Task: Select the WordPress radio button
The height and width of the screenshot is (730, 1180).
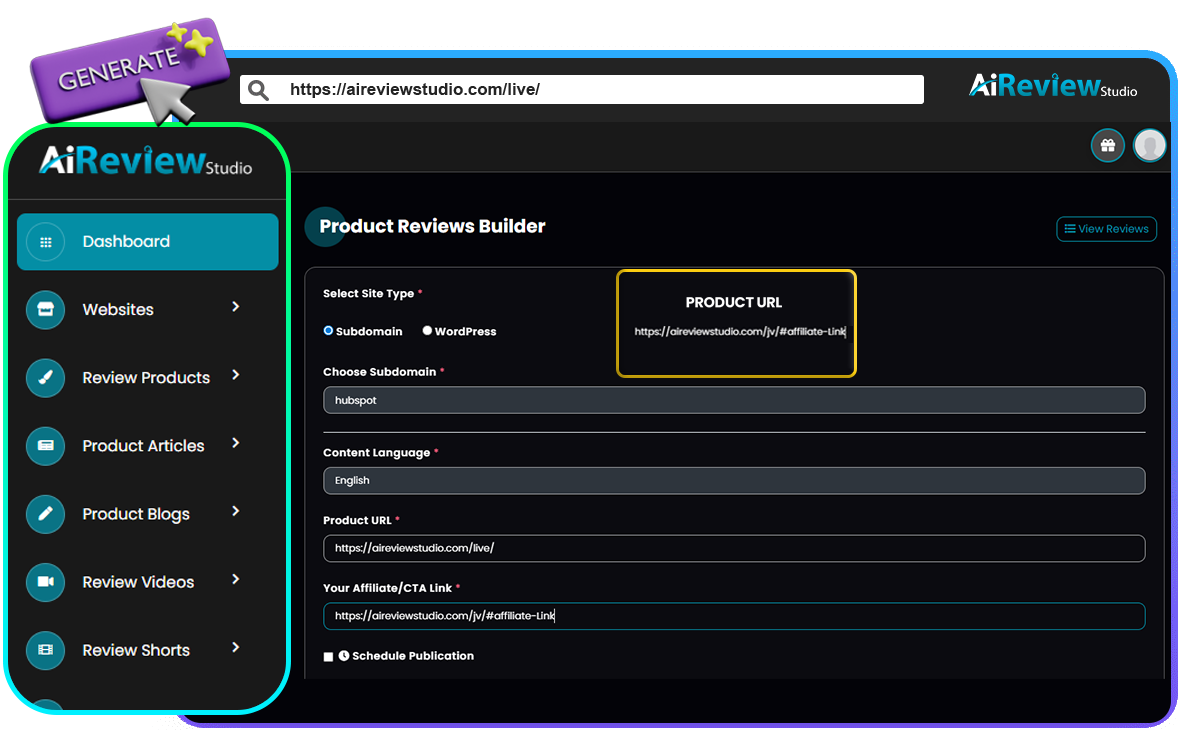Action: tap(428, 330)
